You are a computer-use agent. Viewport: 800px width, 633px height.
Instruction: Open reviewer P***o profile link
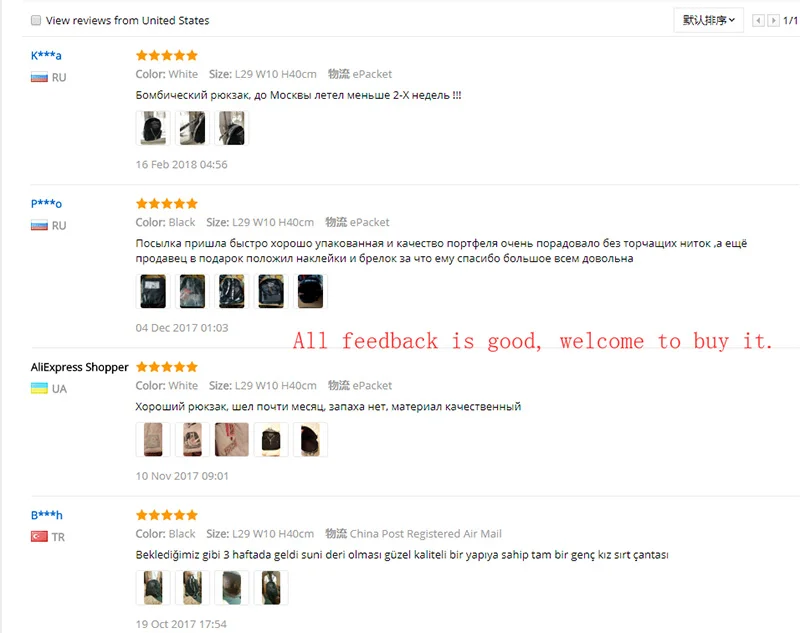(46, 204)
